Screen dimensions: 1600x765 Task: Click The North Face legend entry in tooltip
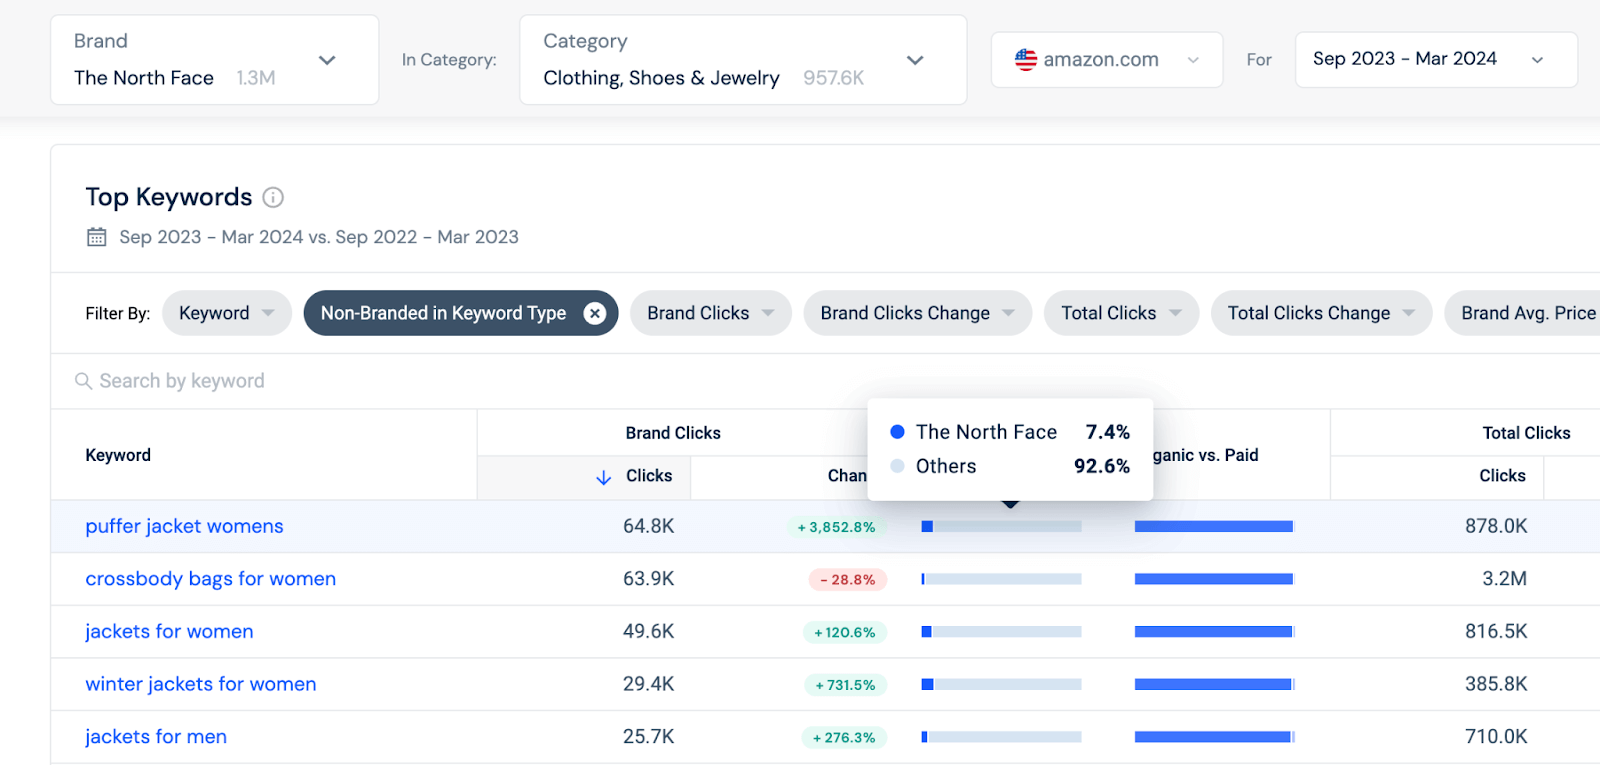[x=1010, y=432]
